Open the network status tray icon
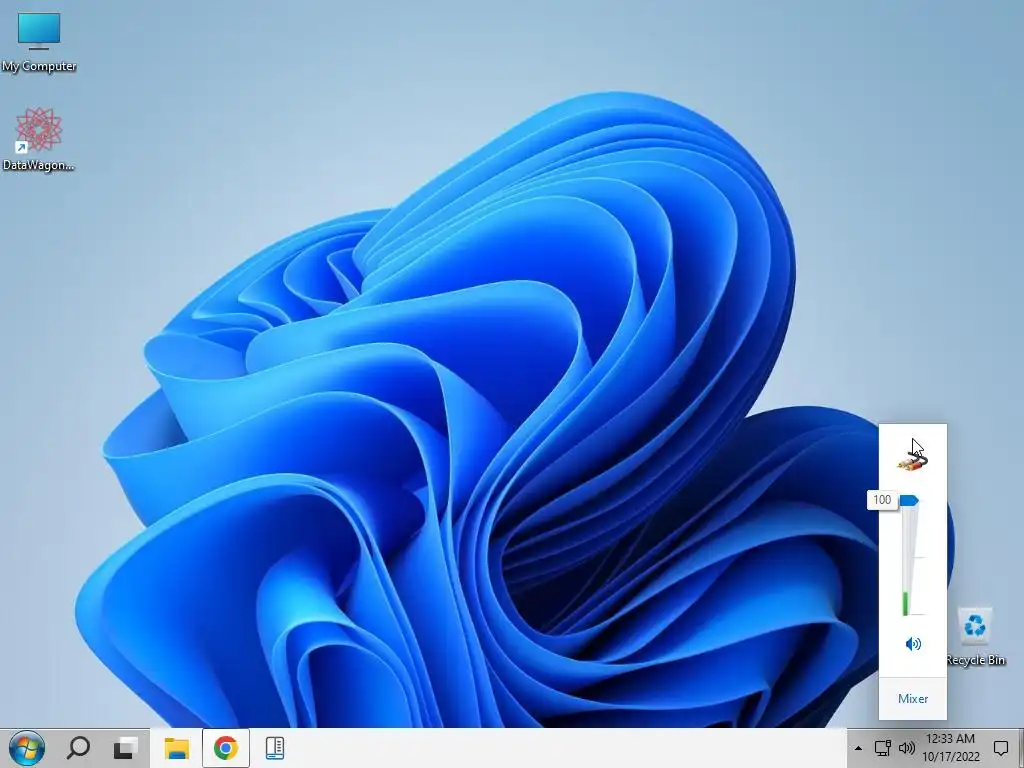Screen dimensions: 1024x768 [x=882, y=748]
